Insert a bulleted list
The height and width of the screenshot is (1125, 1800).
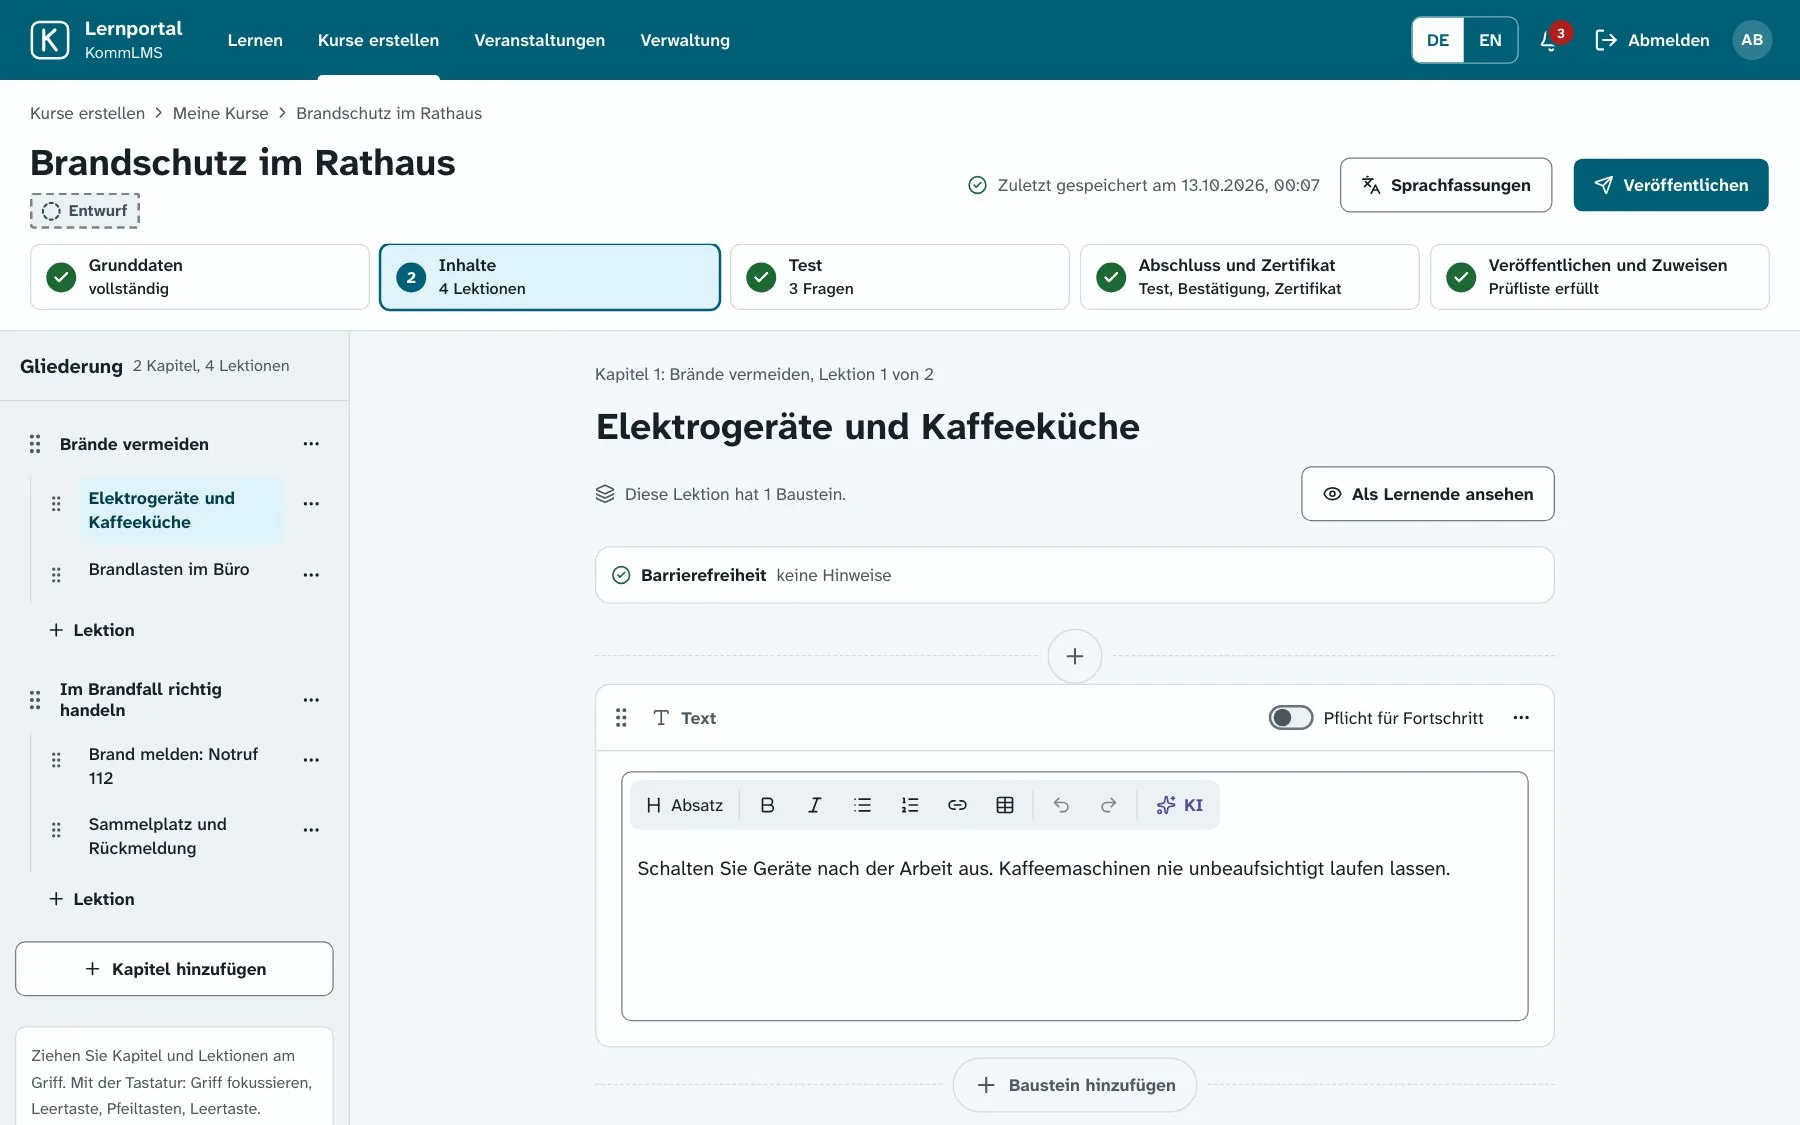(862, 805)
